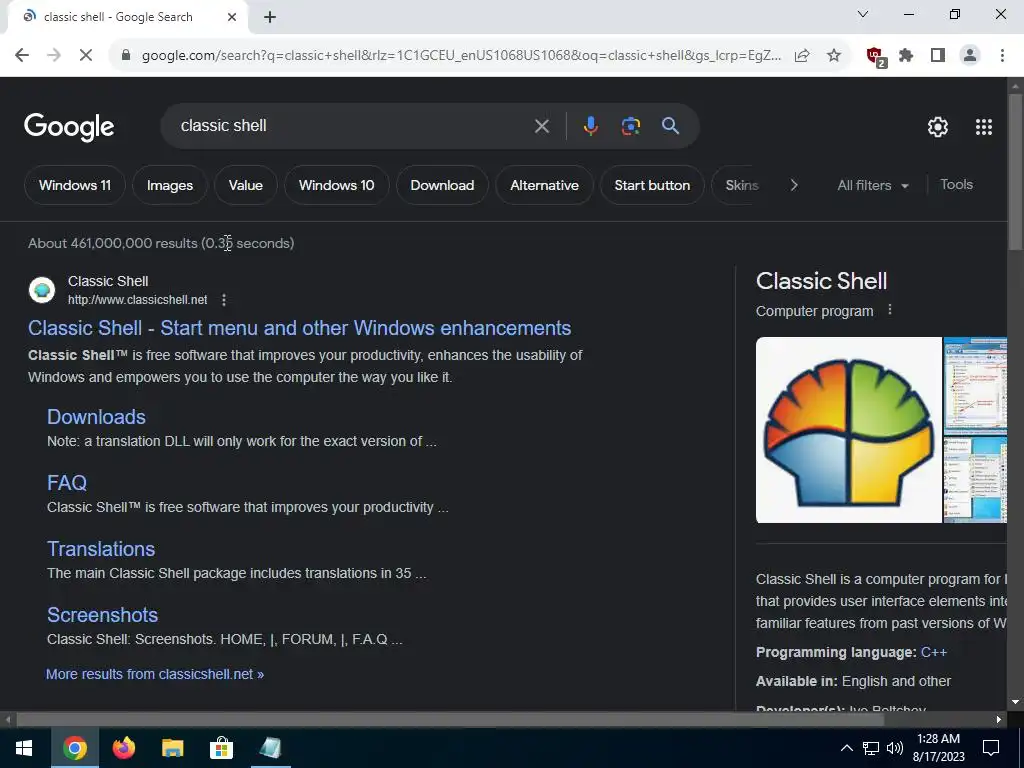The height and width of the screenshot is (768, 1024).
Task: Select the Windows 10 filter chip
Action: [x=336, y=185]
